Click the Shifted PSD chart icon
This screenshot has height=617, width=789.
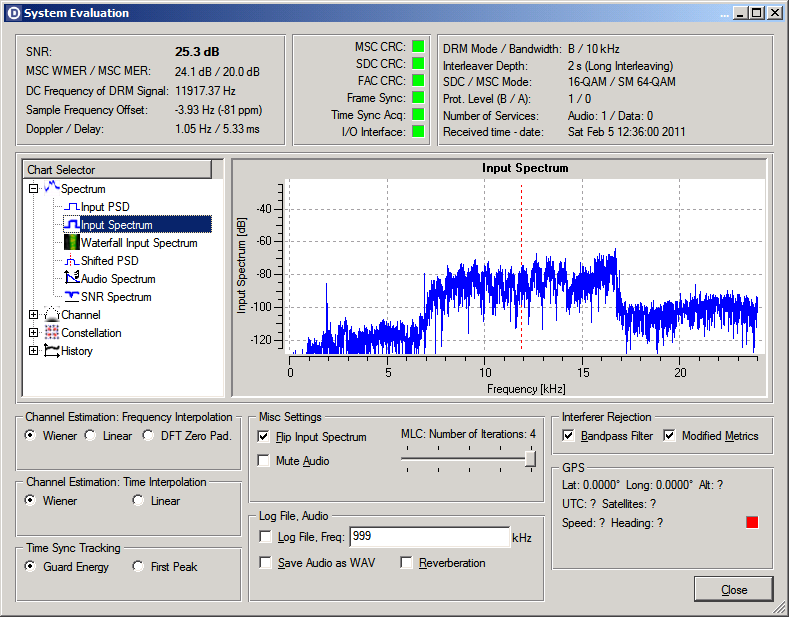pos(71,261)
